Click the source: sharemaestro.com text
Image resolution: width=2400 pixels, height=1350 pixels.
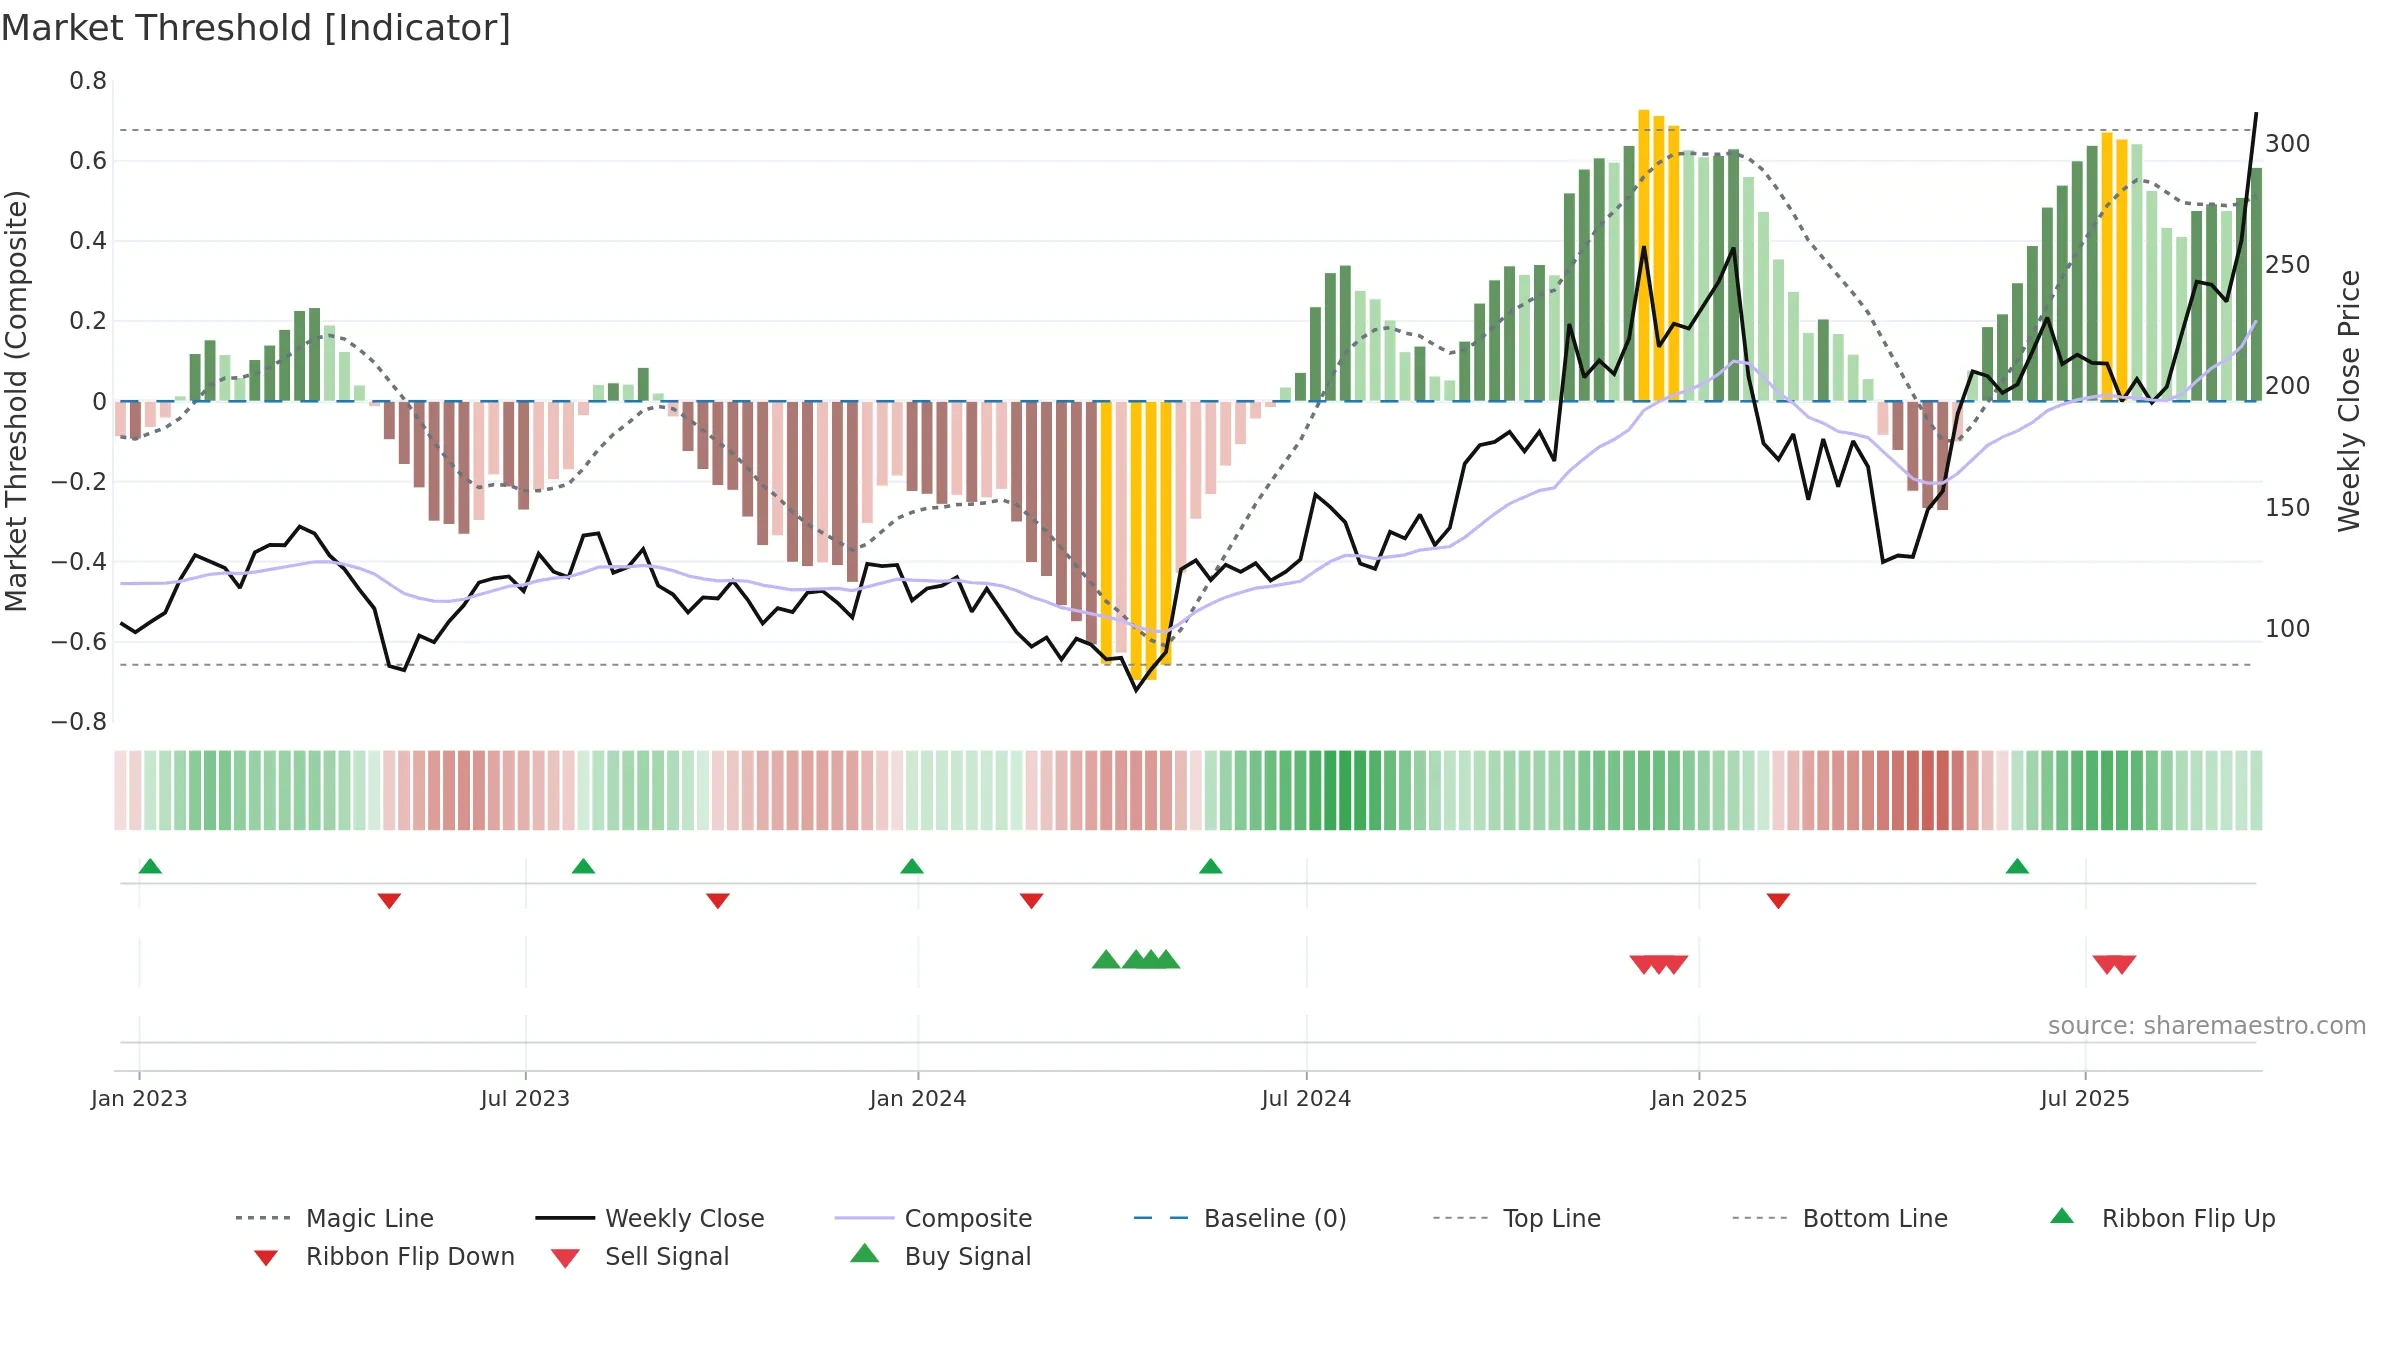(x=2207, y=1026)
